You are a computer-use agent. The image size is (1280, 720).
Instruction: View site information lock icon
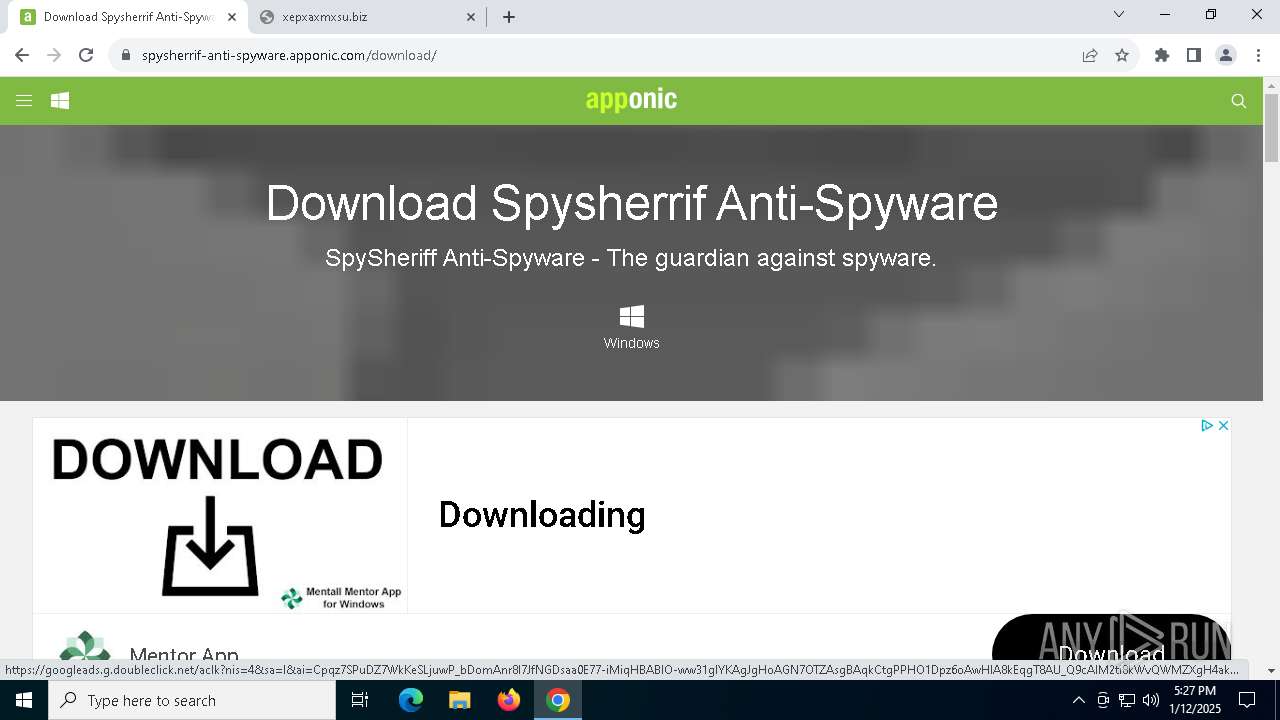tap(125, 55)
